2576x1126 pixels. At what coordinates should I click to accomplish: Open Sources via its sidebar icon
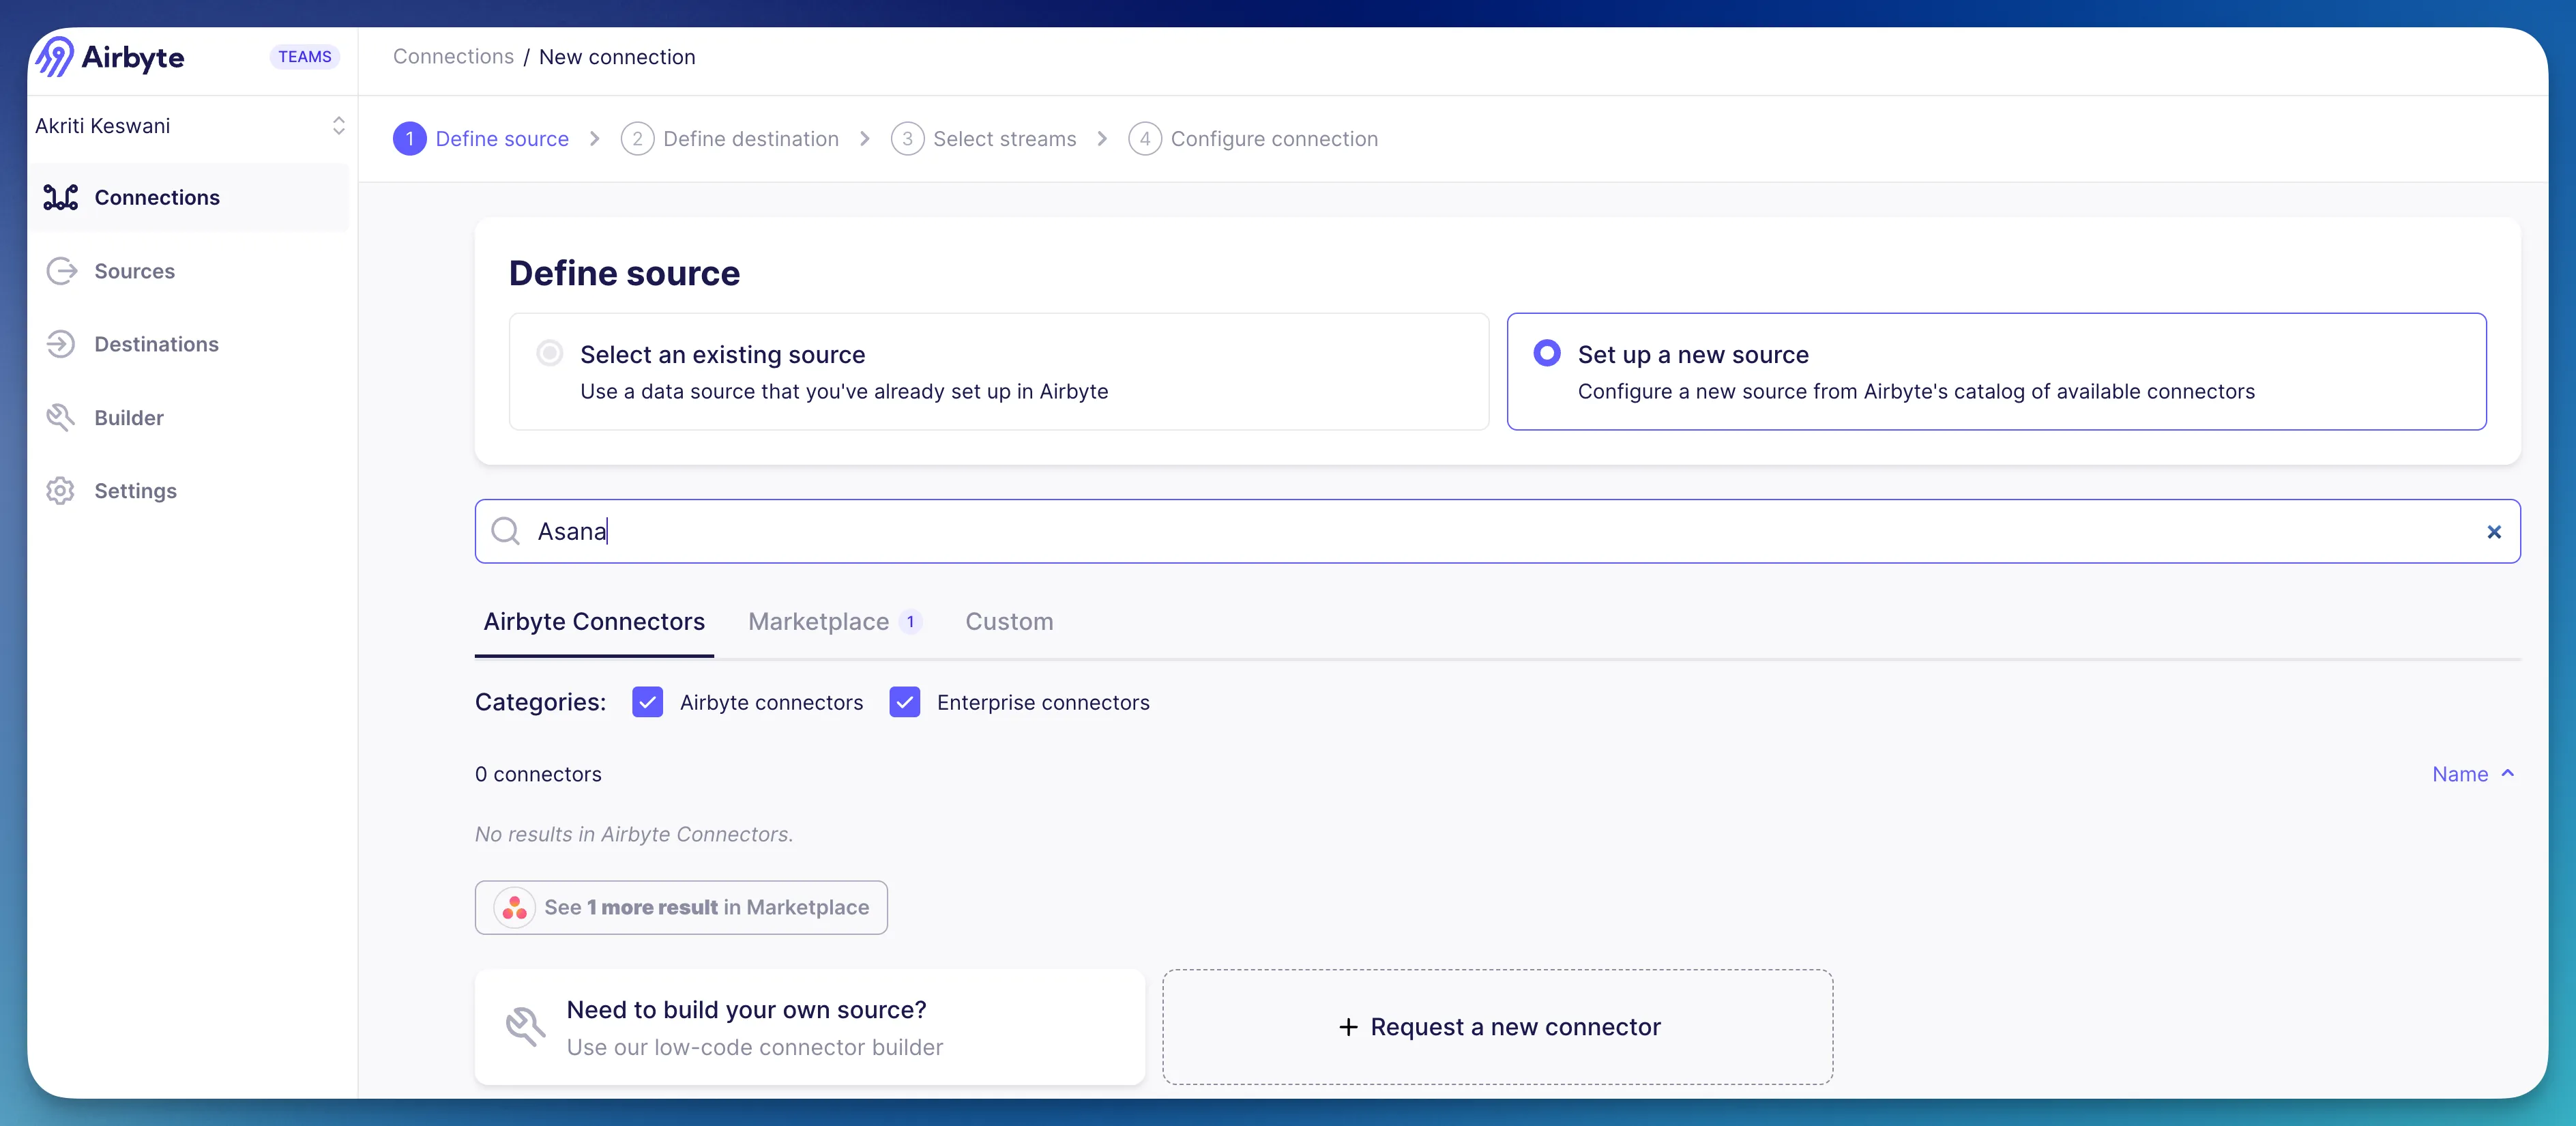61,271
